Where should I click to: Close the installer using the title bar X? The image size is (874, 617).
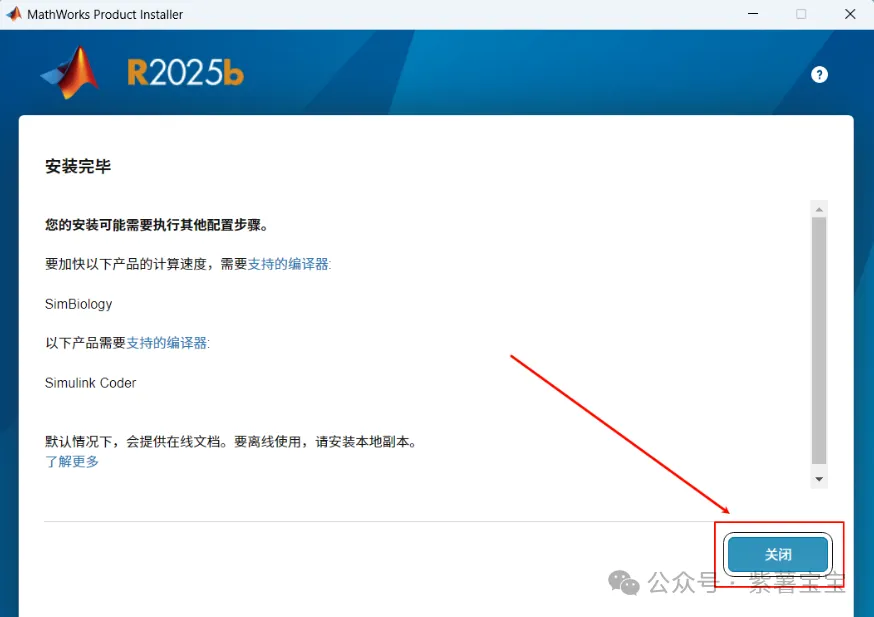tap(849, 14)
